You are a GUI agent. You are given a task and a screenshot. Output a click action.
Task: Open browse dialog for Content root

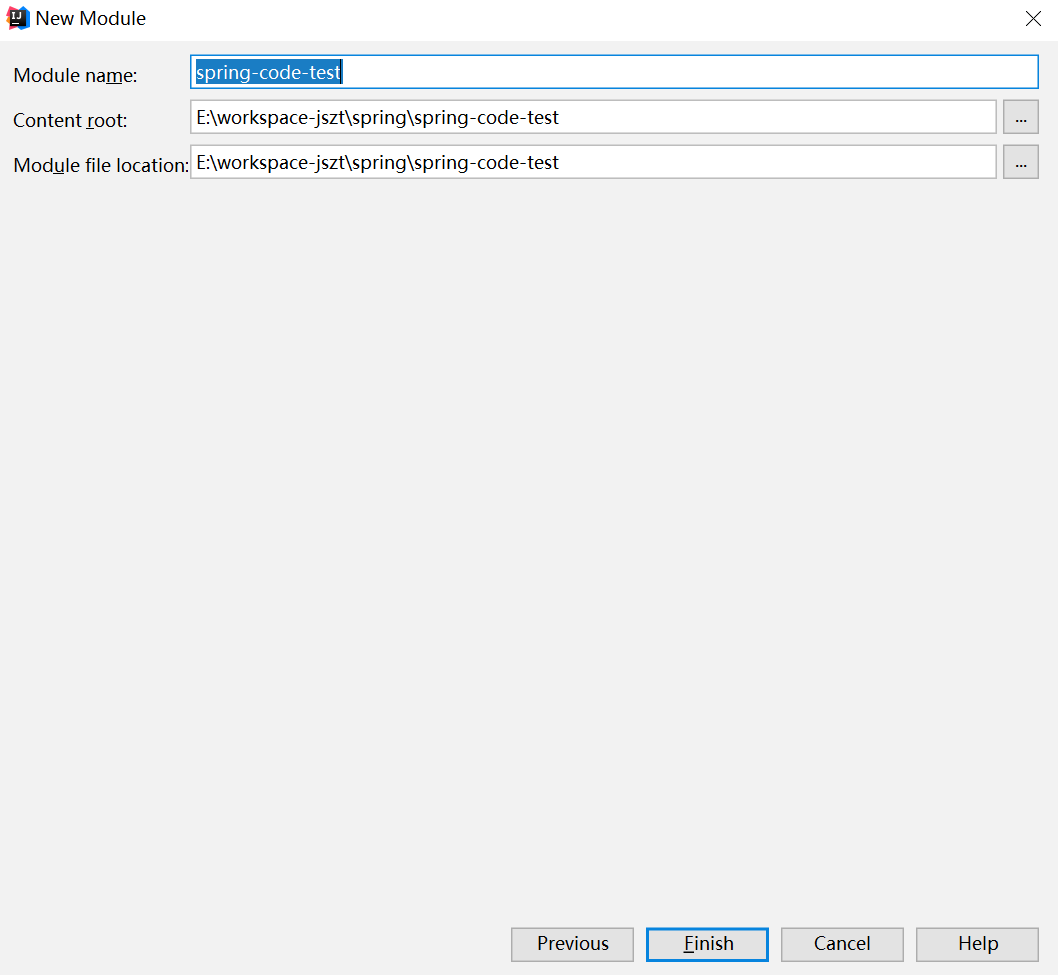click(1020, 117)
